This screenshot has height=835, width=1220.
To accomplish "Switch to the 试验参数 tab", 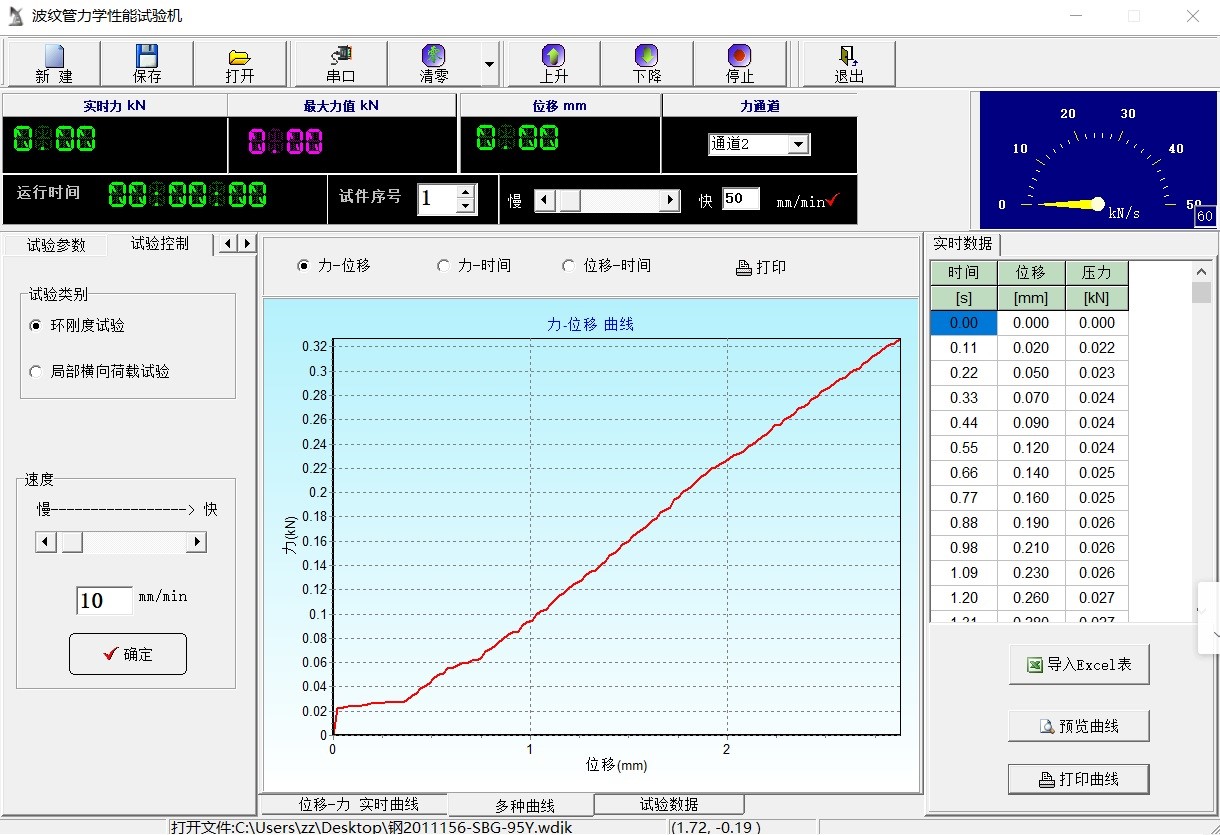I will pyautogui.click(x=56, y=245).
